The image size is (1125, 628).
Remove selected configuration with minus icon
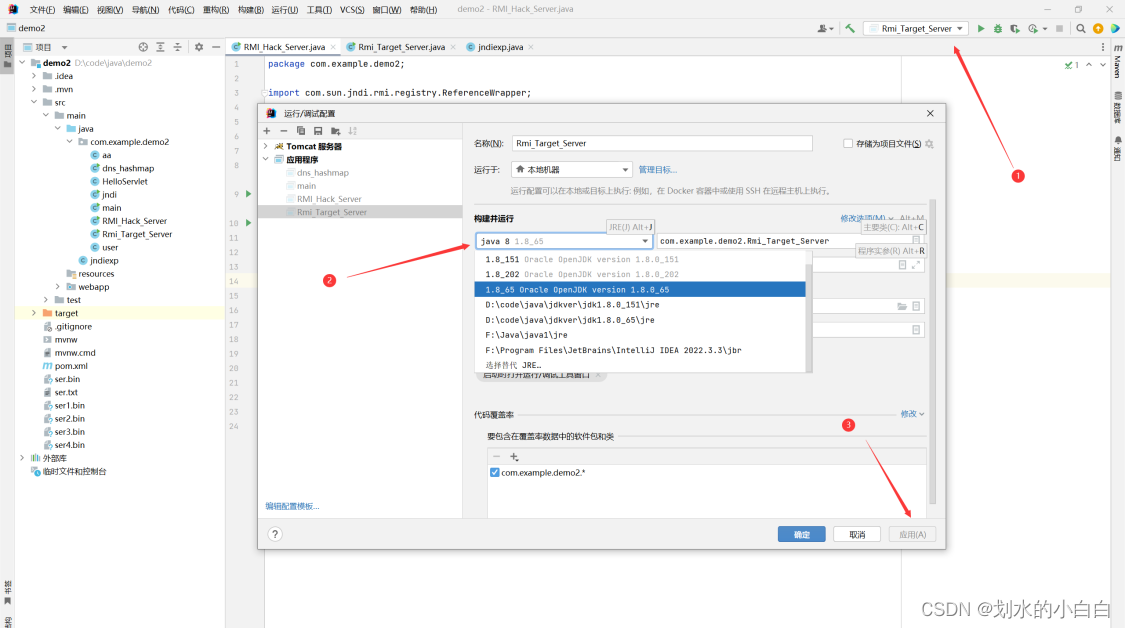click(283, 131)
